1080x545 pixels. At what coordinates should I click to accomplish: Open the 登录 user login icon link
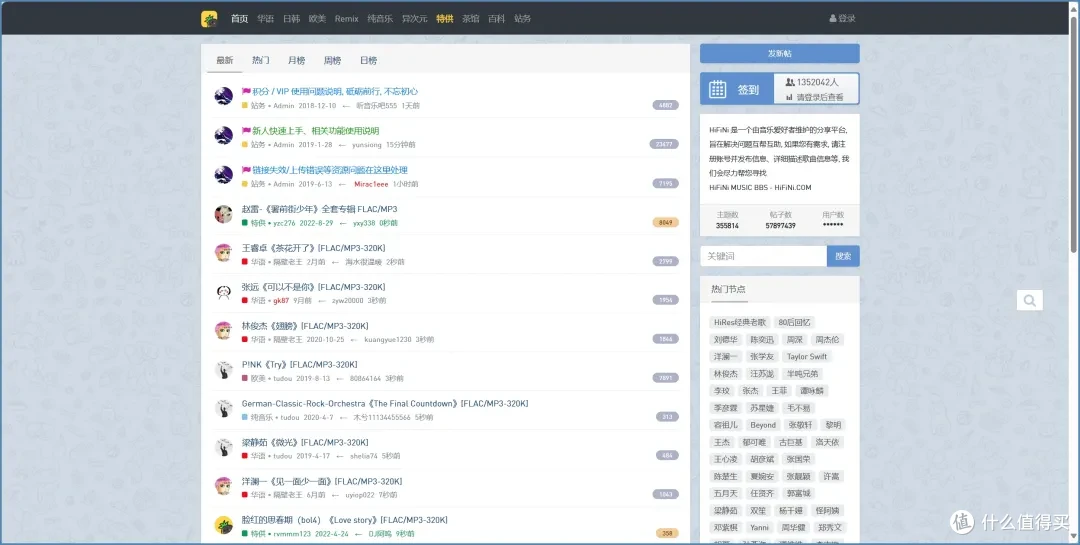[842, 19]
